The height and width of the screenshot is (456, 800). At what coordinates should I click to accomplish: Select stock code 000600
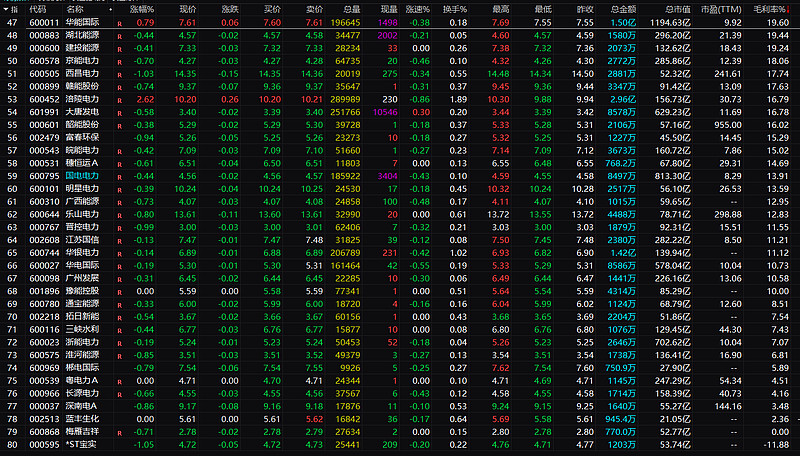coord(44,48)
